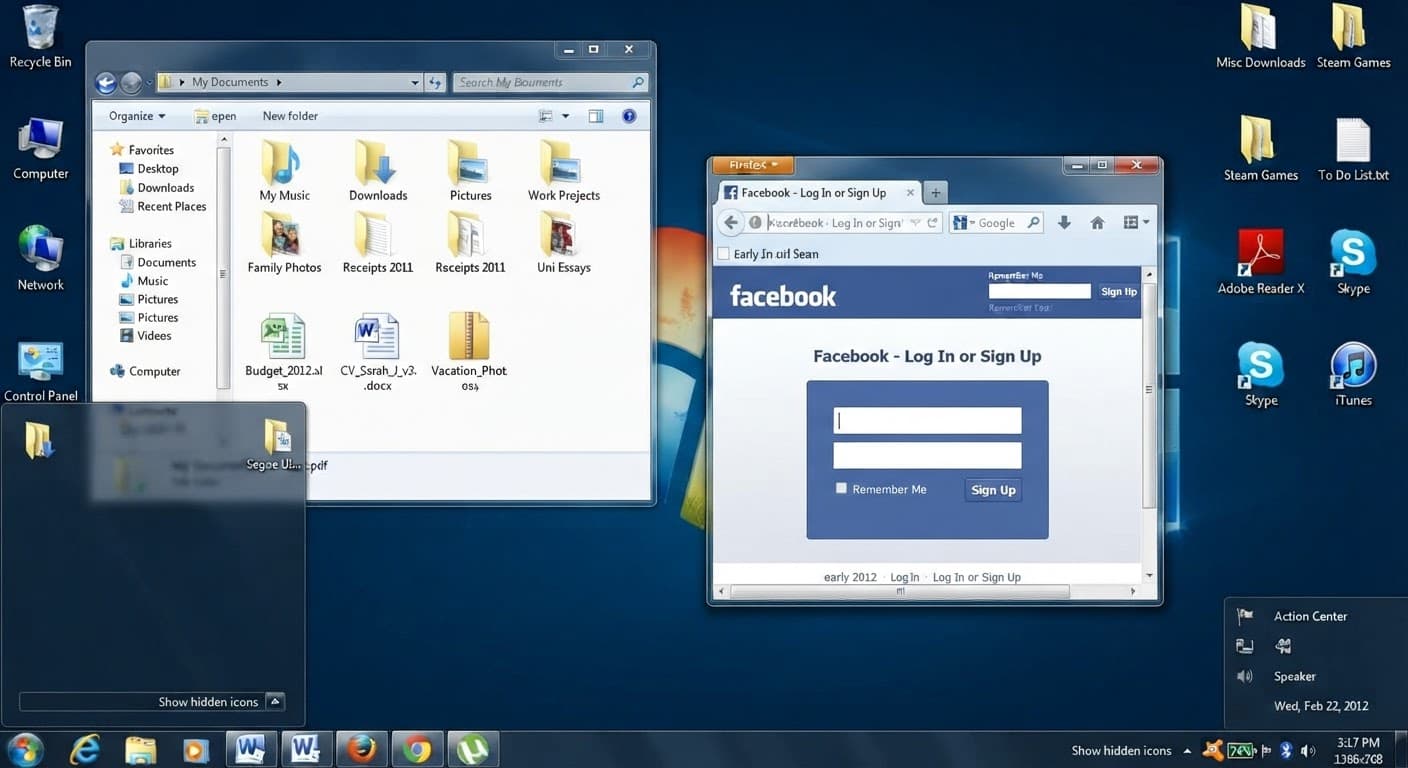Open the Windows Start orb

(25, 749)
